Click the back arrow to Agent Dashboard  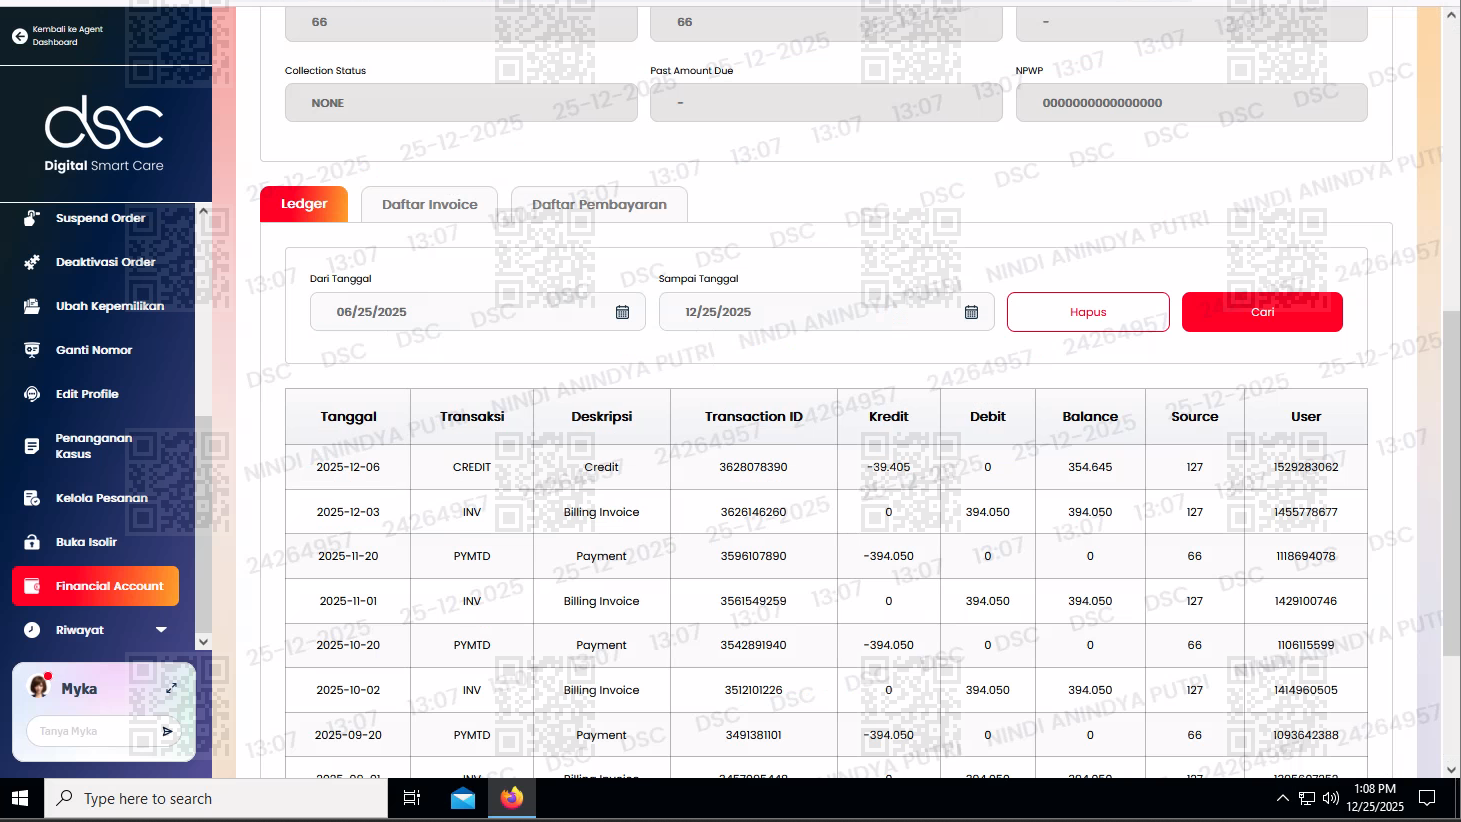19,36
